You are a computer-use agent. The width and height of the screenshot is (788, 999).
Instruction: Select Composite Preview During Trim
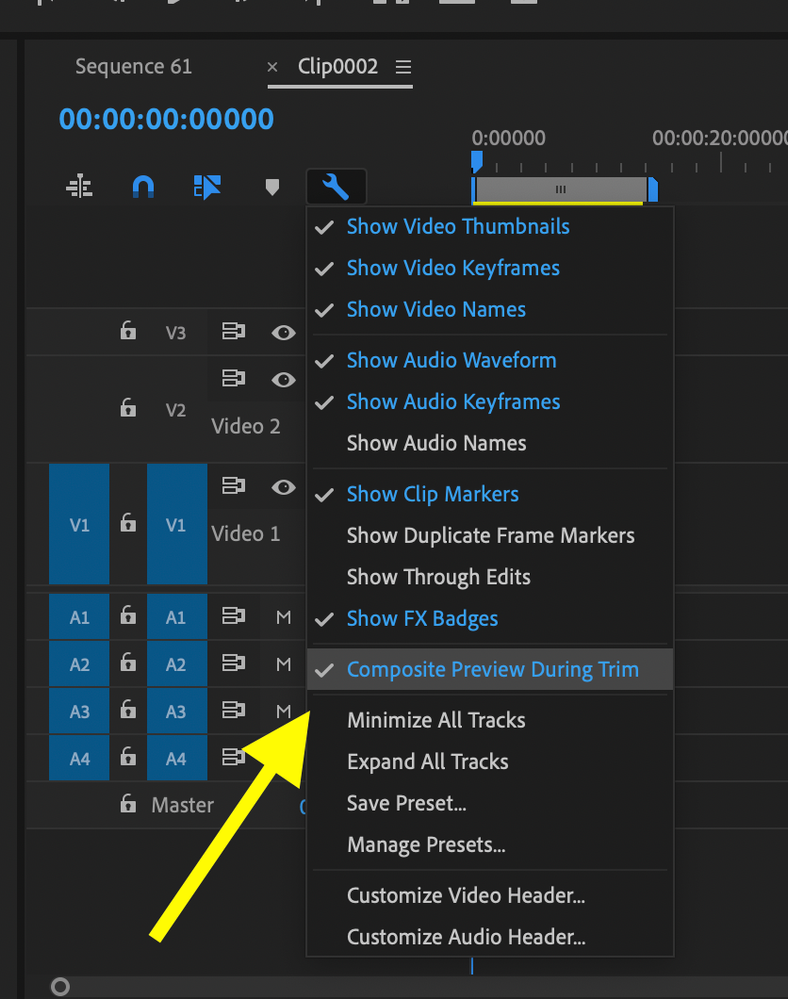(492, 670)
